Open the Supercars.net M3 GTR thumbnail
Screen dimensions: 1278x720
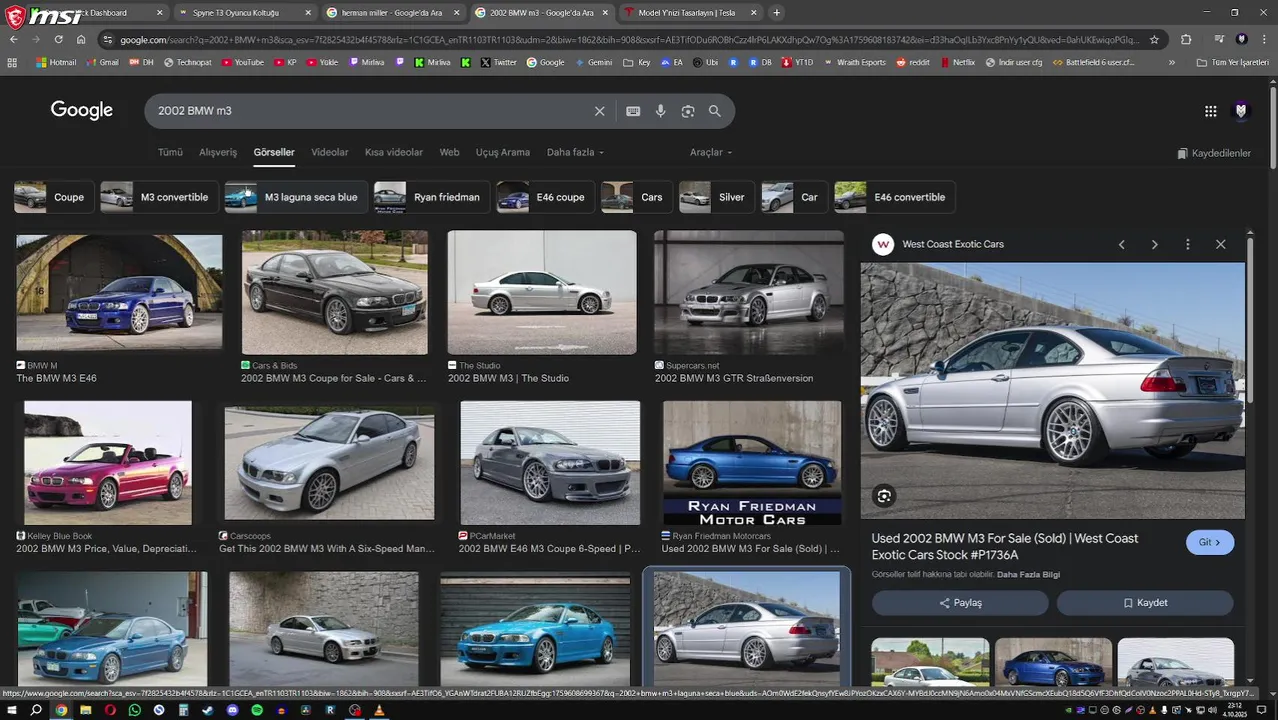749,292
